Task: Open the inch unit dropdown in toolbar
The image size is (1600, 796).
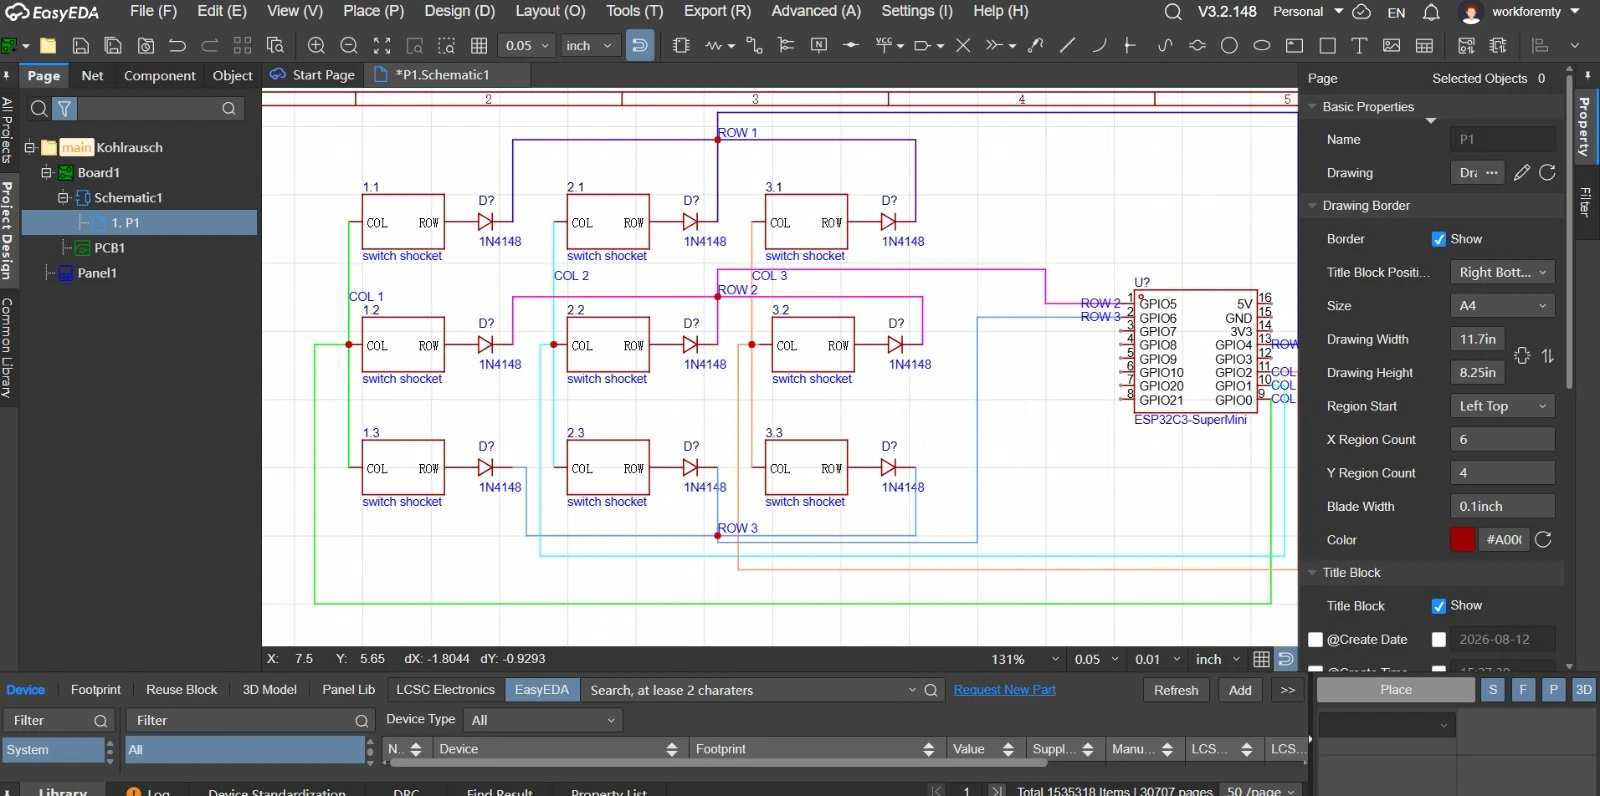Action: (x=589, y=46)
